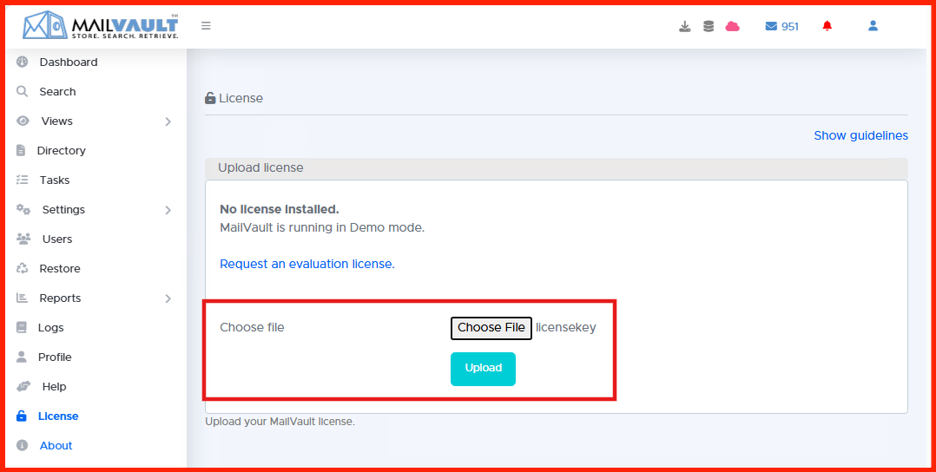Click 'MailVault is running in Demo mode.' text

click(x=322, y=227)
